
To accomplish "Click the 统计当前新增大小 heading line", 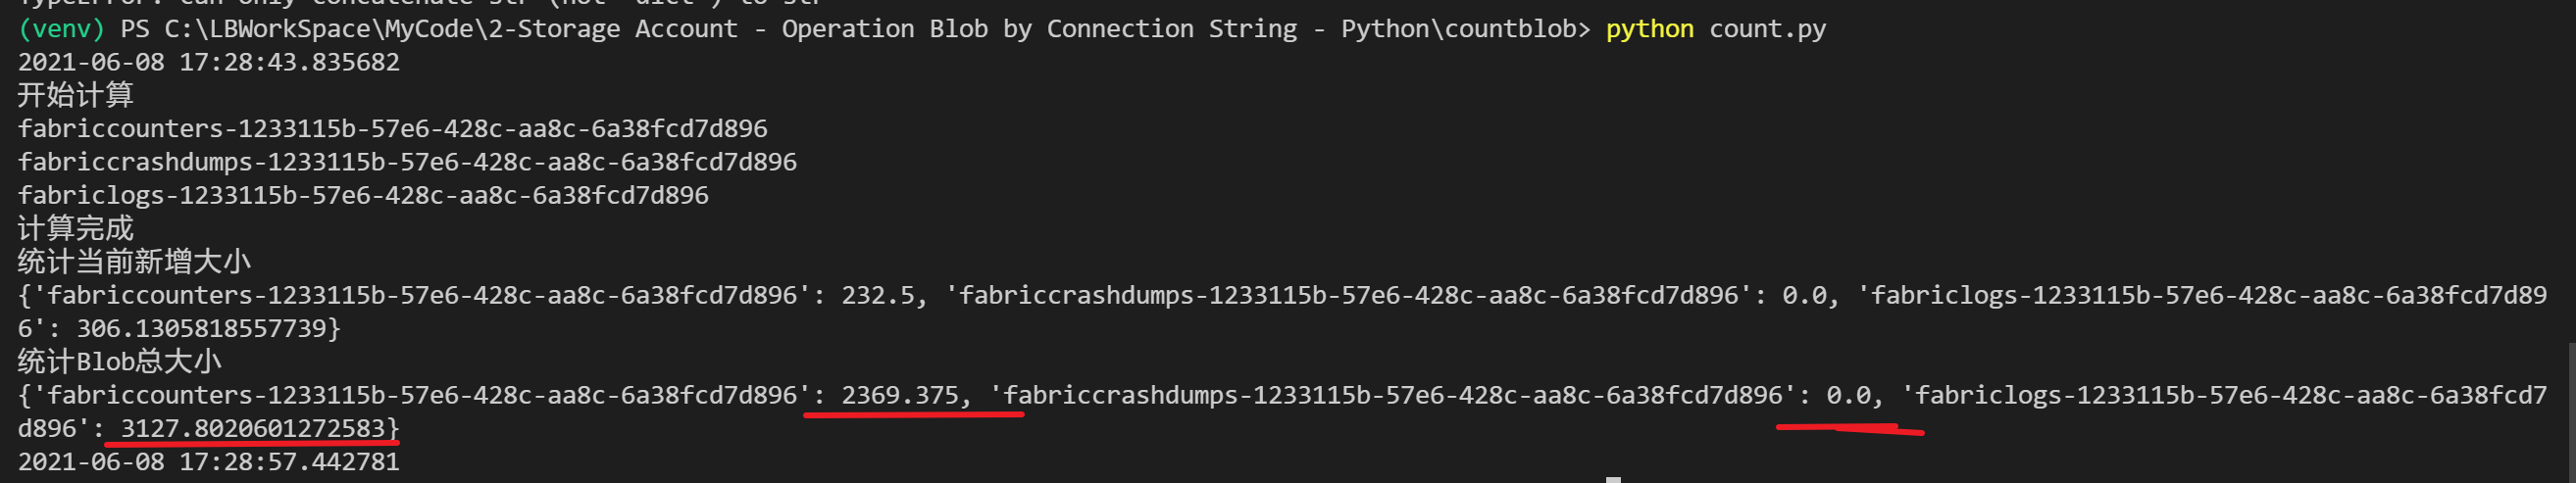I will [x=134, y=262].
